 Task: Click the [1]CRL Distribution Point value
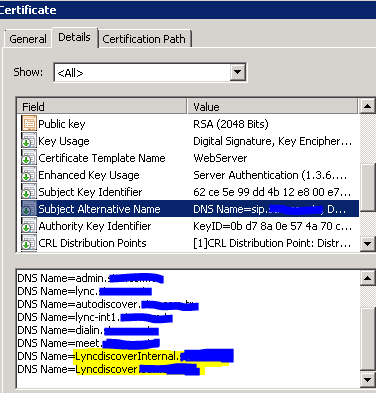pyautogui.click(x=272, y=243)
